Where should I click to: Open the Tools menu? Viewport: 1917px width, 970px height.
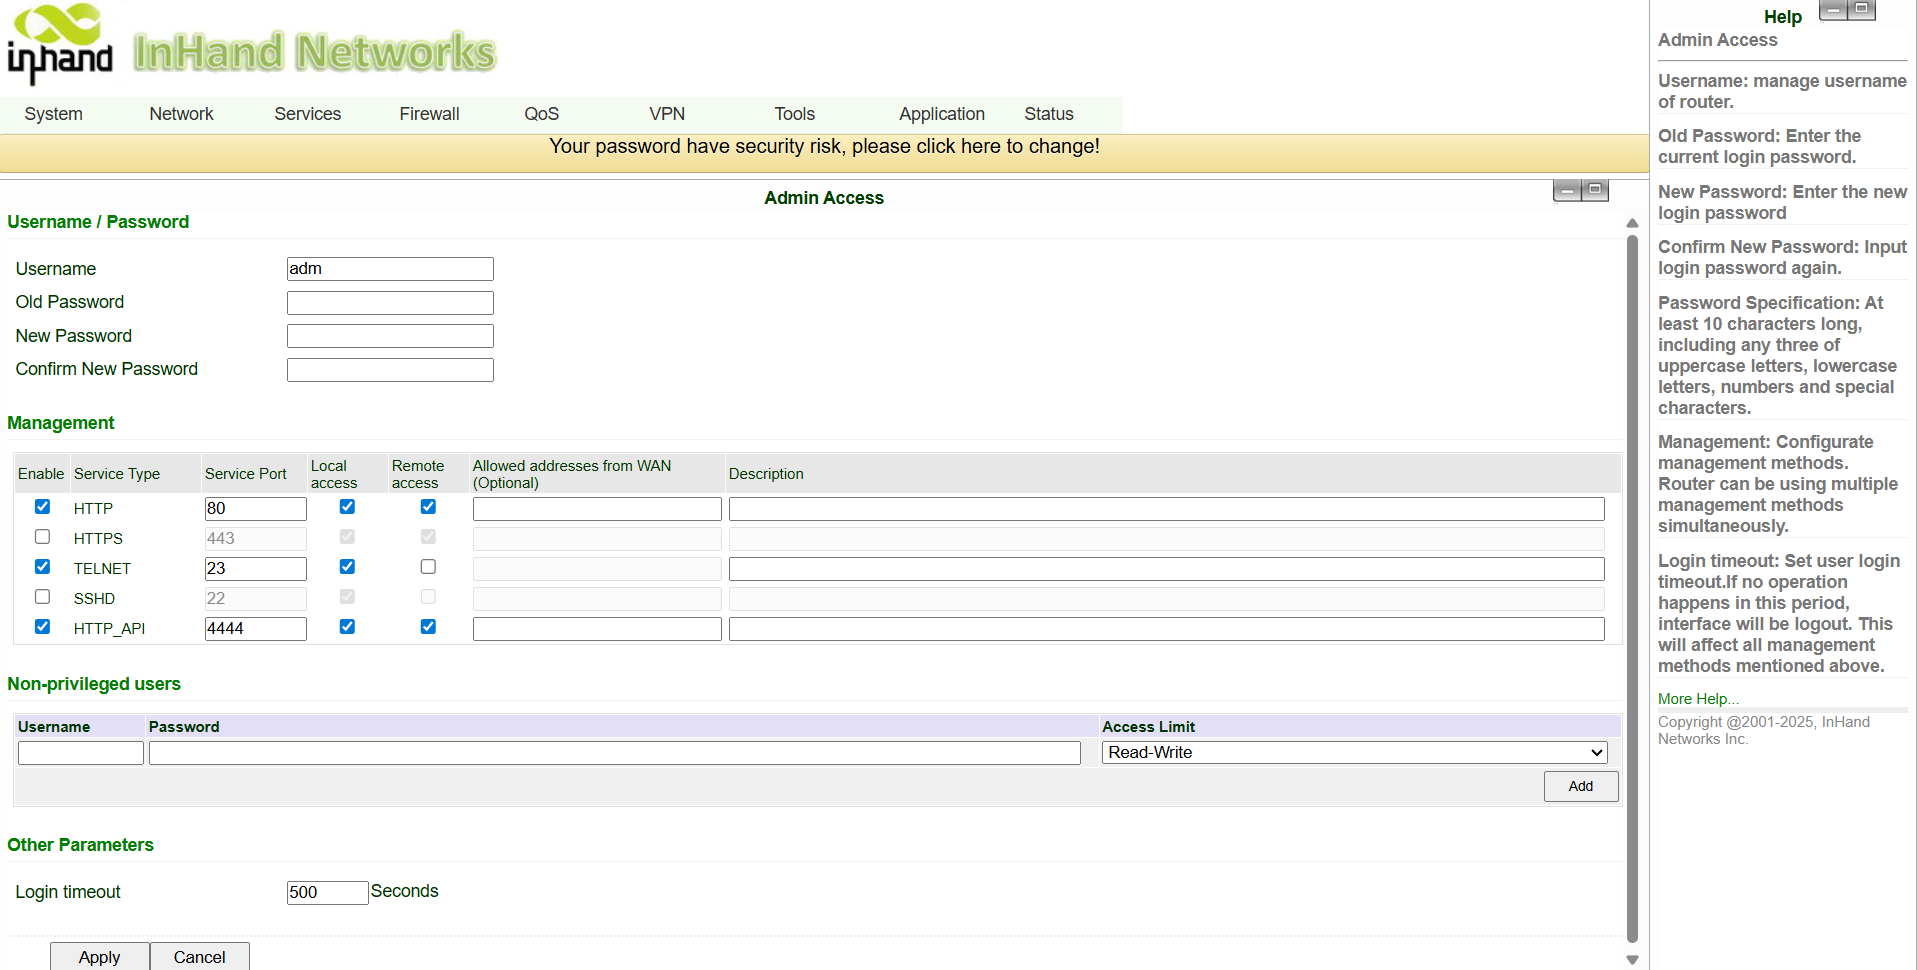coord(795,114)
